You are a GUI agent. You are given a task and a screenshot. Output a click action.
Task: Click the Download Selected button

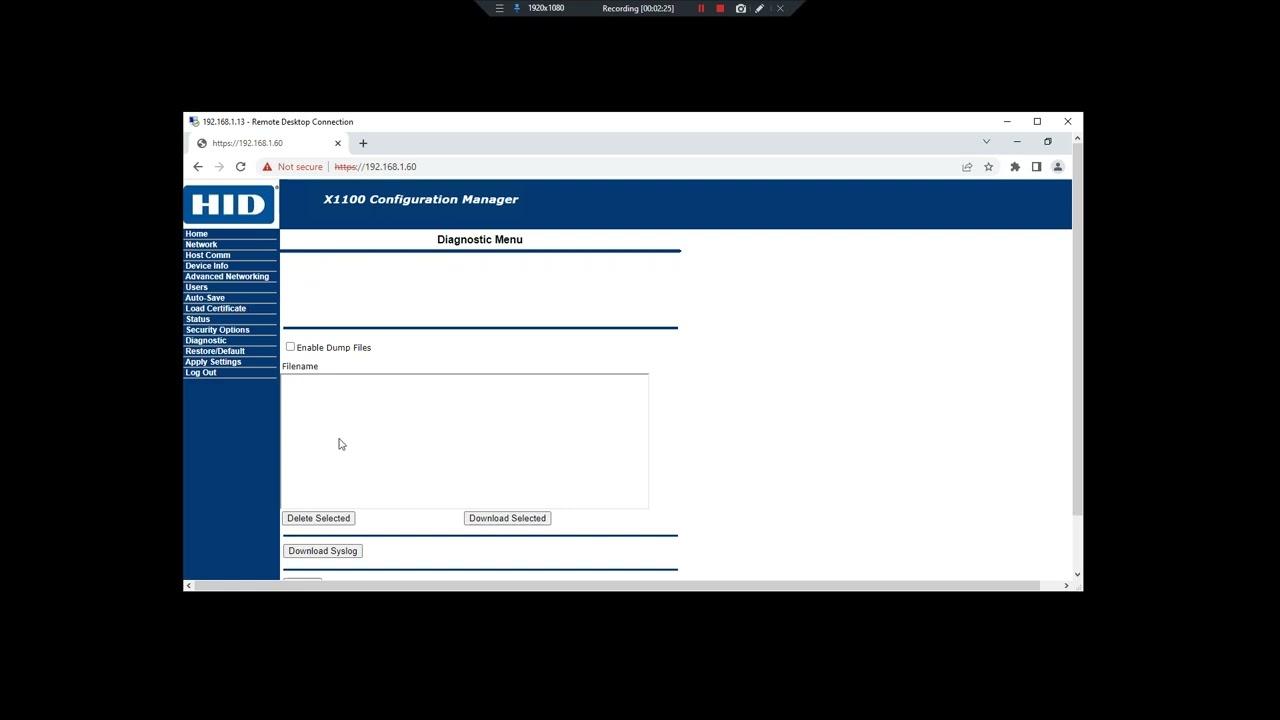pos(507,518)
